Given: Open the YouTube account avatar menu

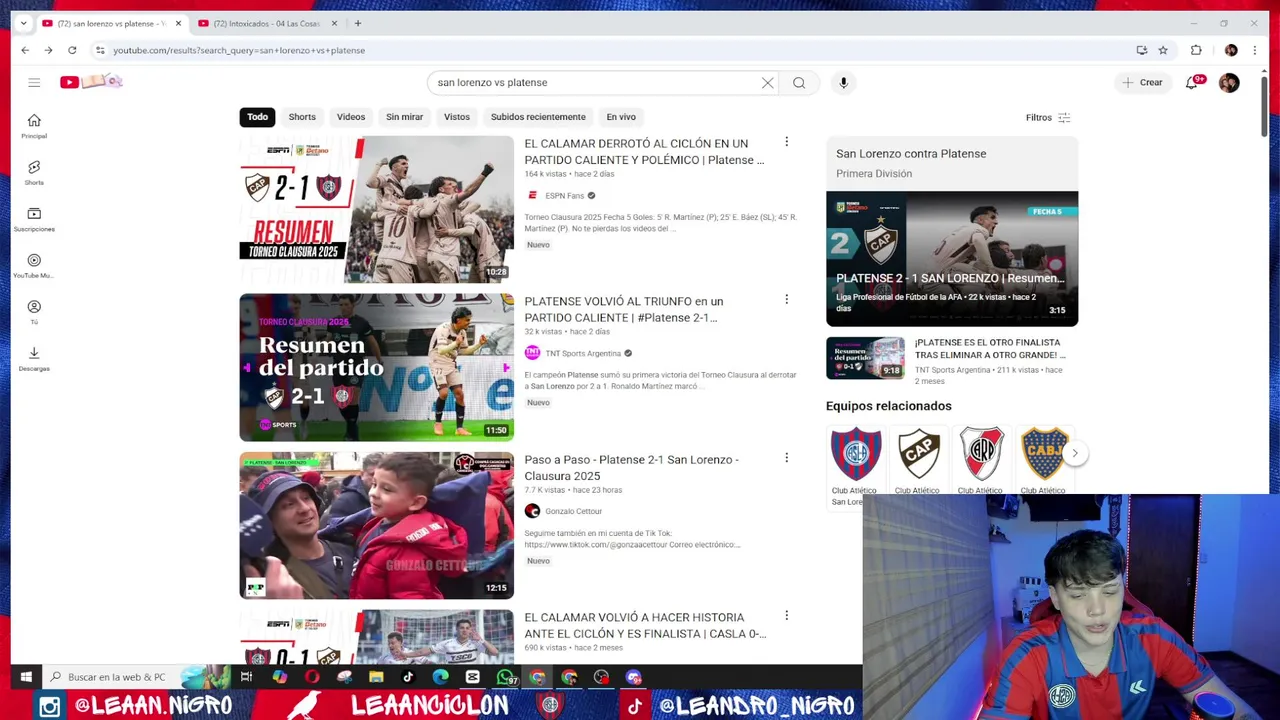Looking at the screenshot, I should tap(1229, 83).
